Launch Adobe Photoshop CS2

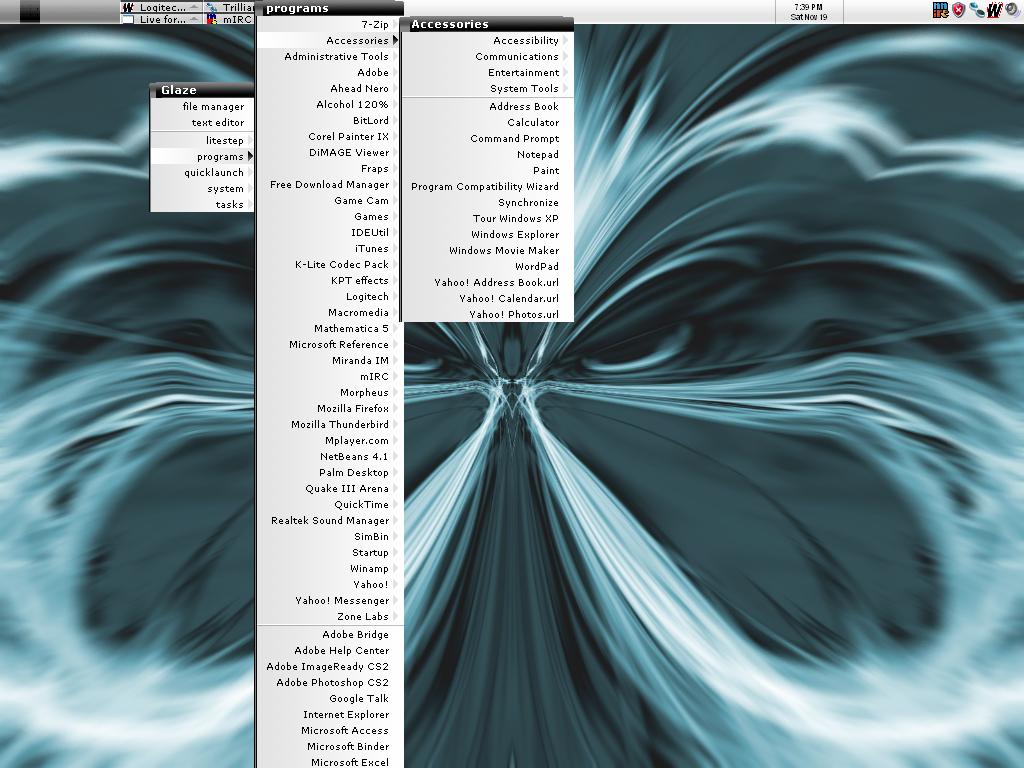[x=330, y=682]
